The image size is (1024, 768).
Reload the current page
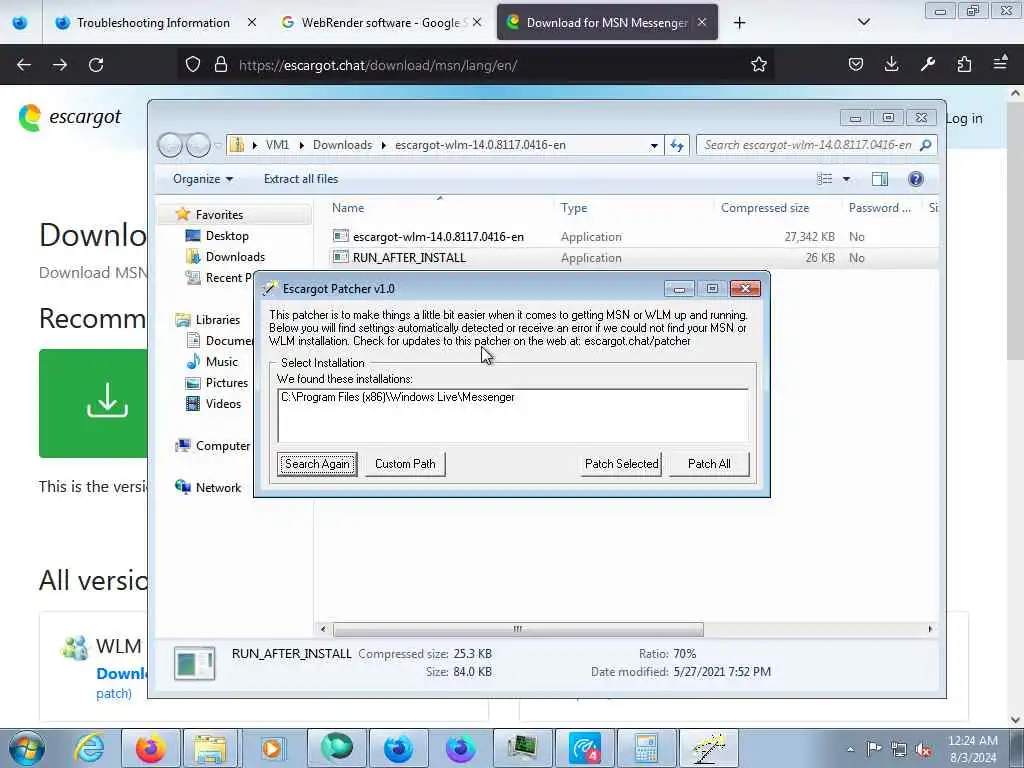96,65
